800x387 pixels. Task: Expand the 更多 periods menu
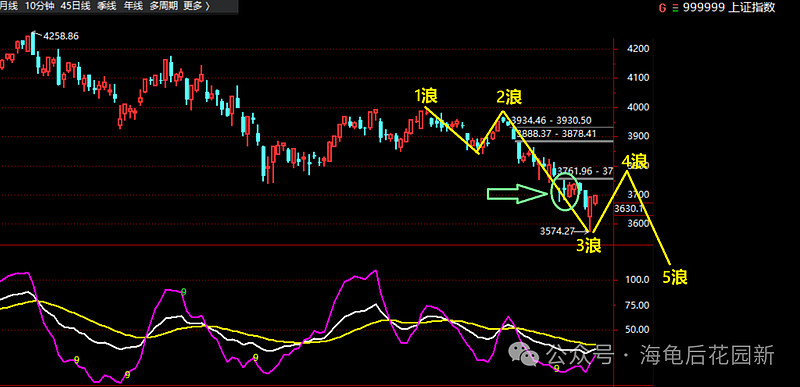[x=196, y=7]
